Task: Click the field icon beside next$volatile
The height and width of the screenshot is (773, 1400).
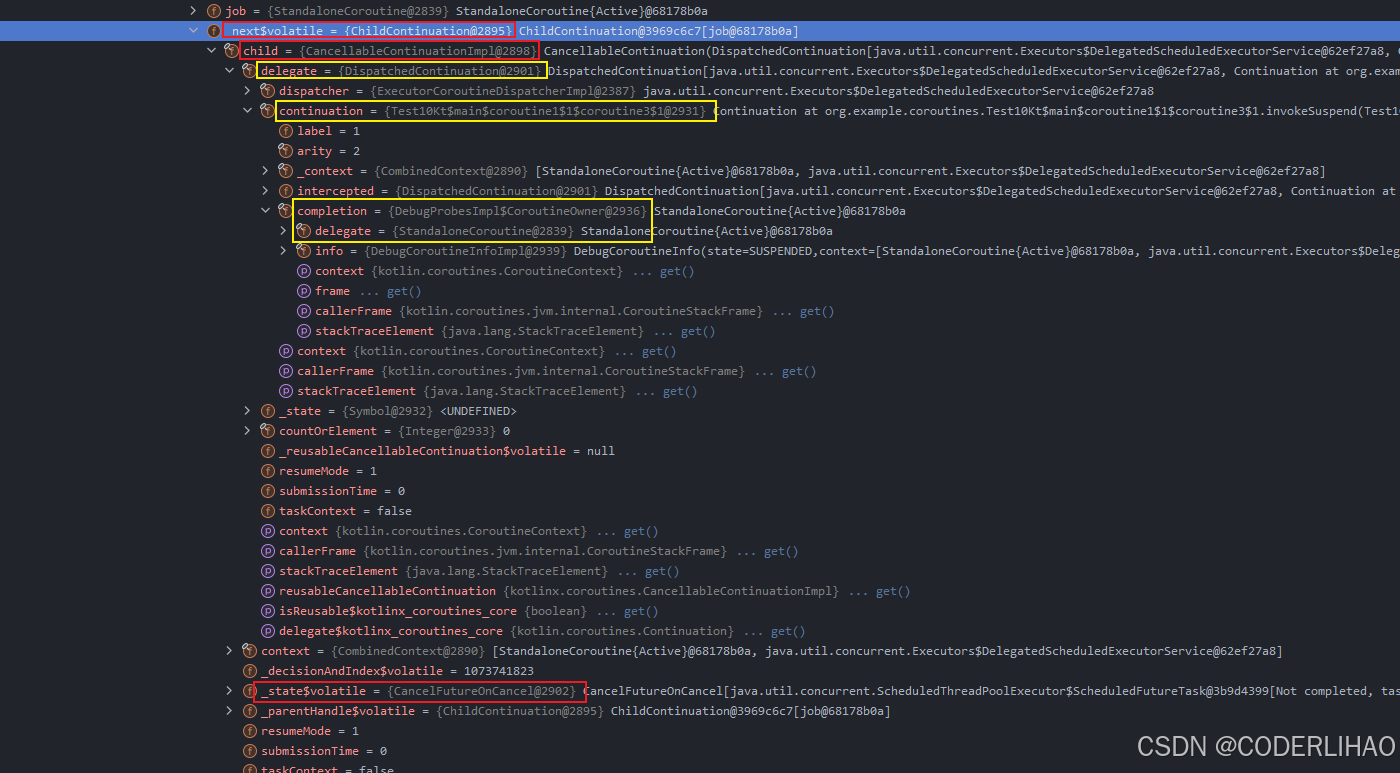Action: (213, 31)
